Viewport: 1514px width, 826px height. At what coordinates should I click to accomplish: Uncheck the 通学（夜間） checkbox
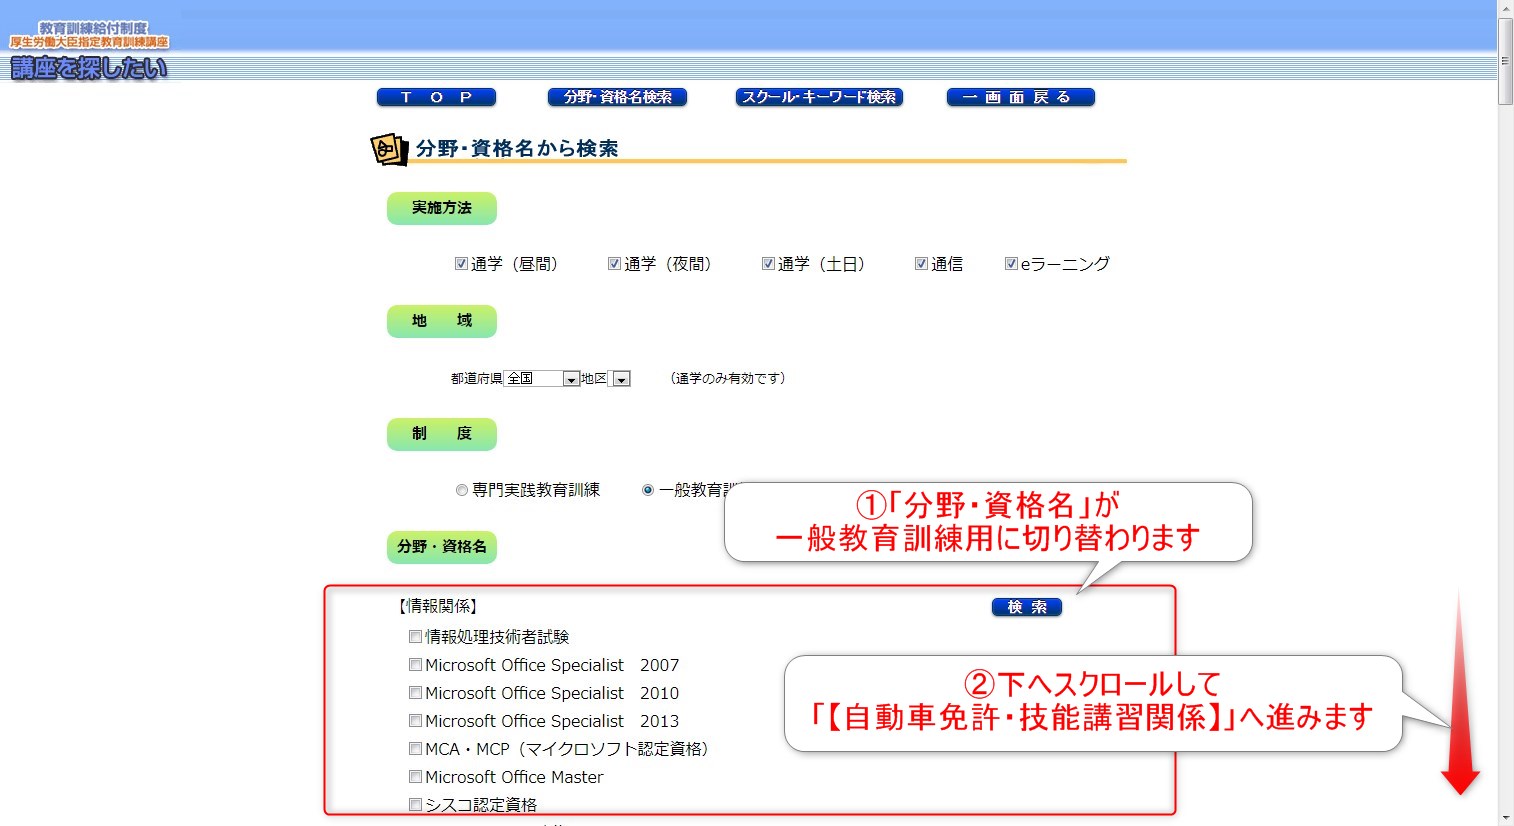(x=614, y=263)
